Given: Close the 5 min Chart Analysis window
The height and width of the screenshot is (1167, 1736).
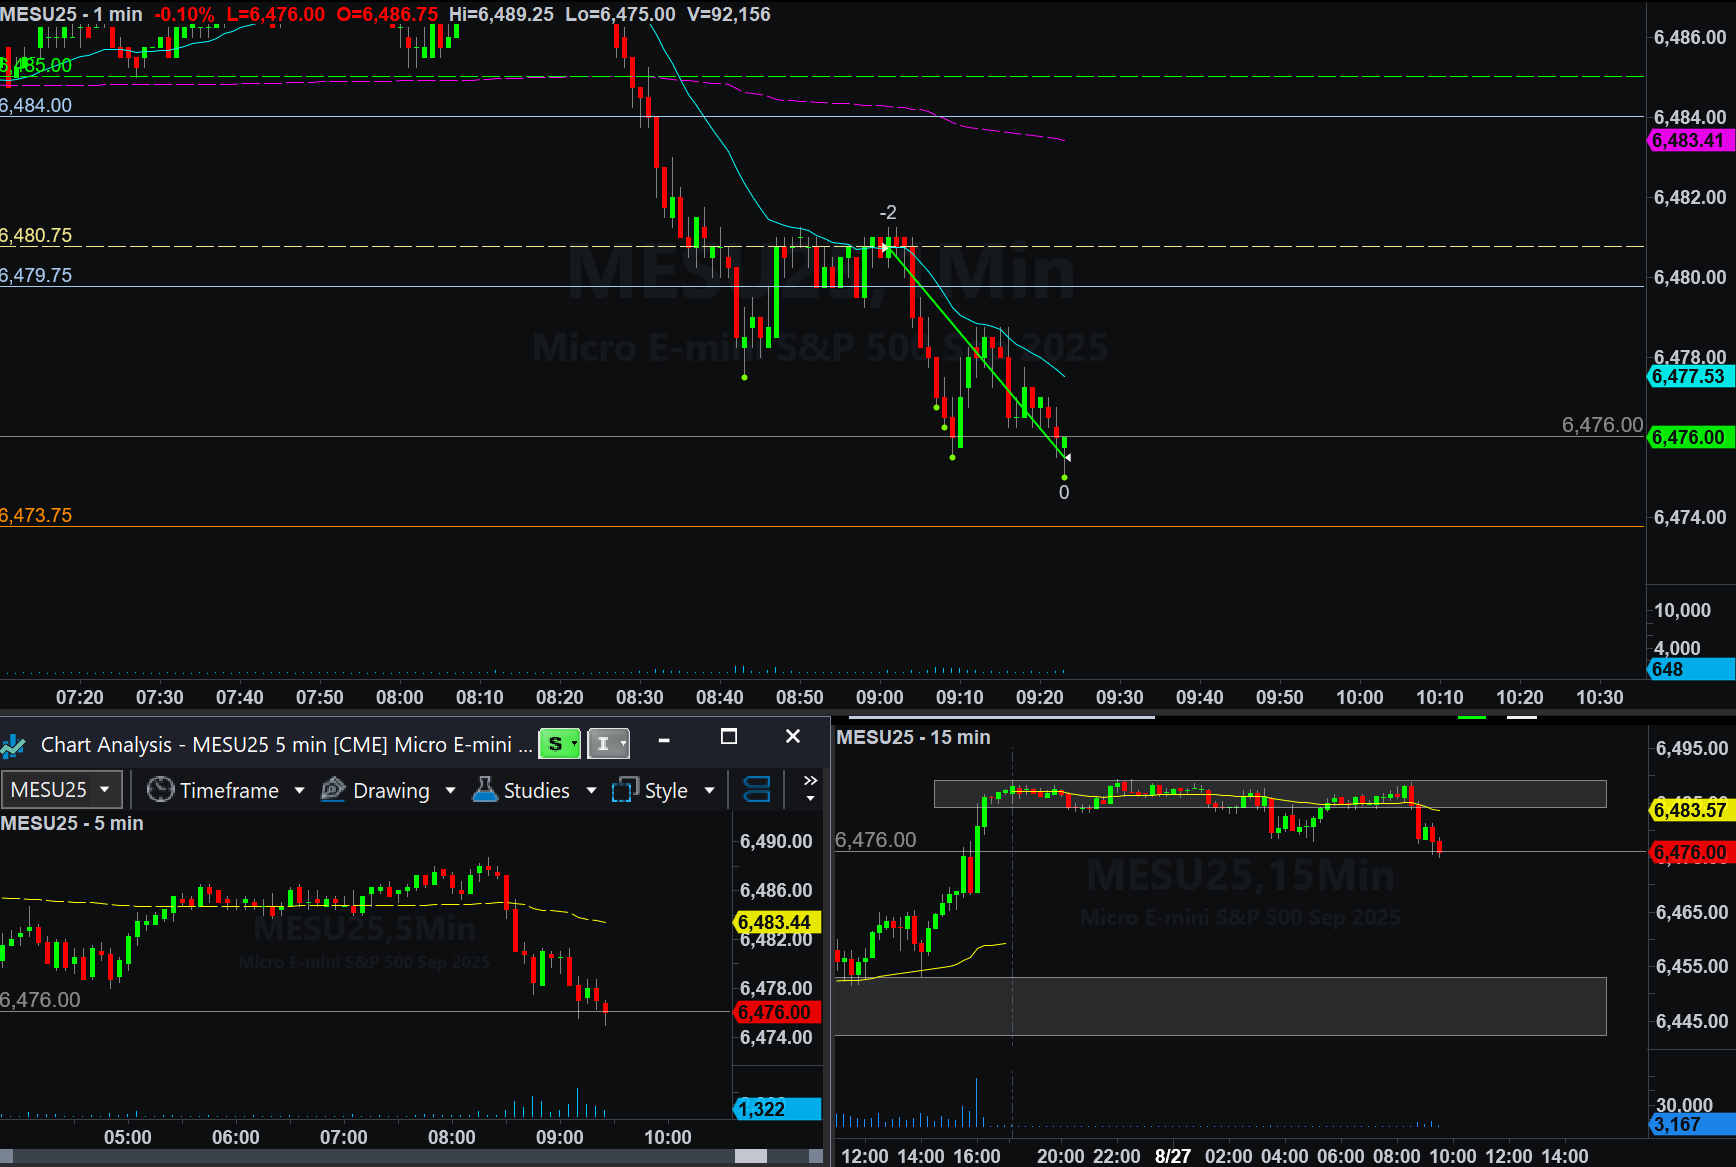Looking at the screenshot, I should [x=793, y=737].
